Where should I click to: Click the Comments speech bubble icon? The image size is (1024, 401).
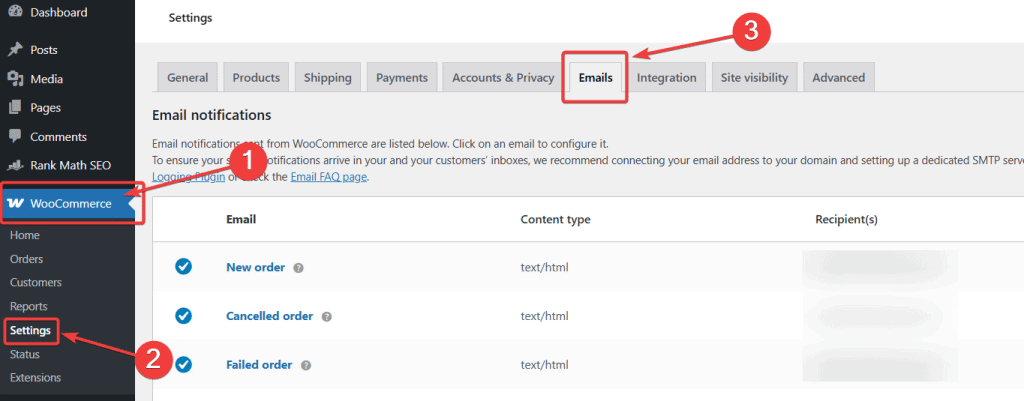[15, 136]
